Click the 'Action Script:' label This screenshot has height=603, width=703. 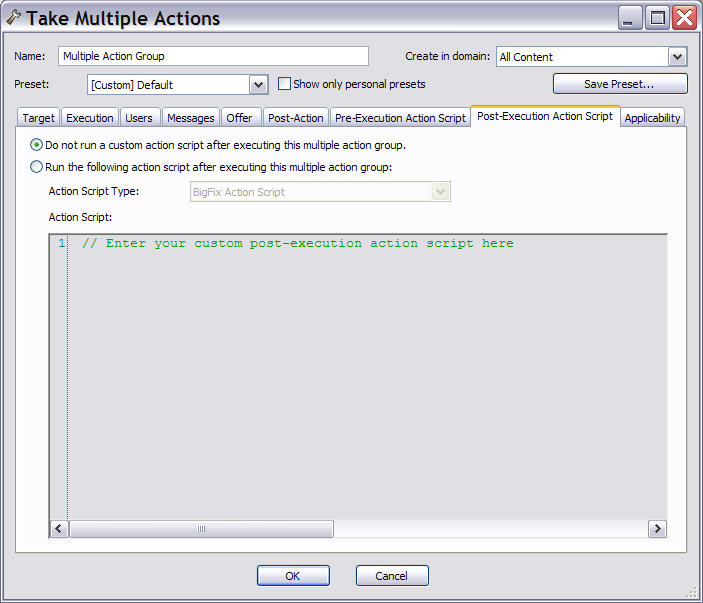tap(80, 217)
